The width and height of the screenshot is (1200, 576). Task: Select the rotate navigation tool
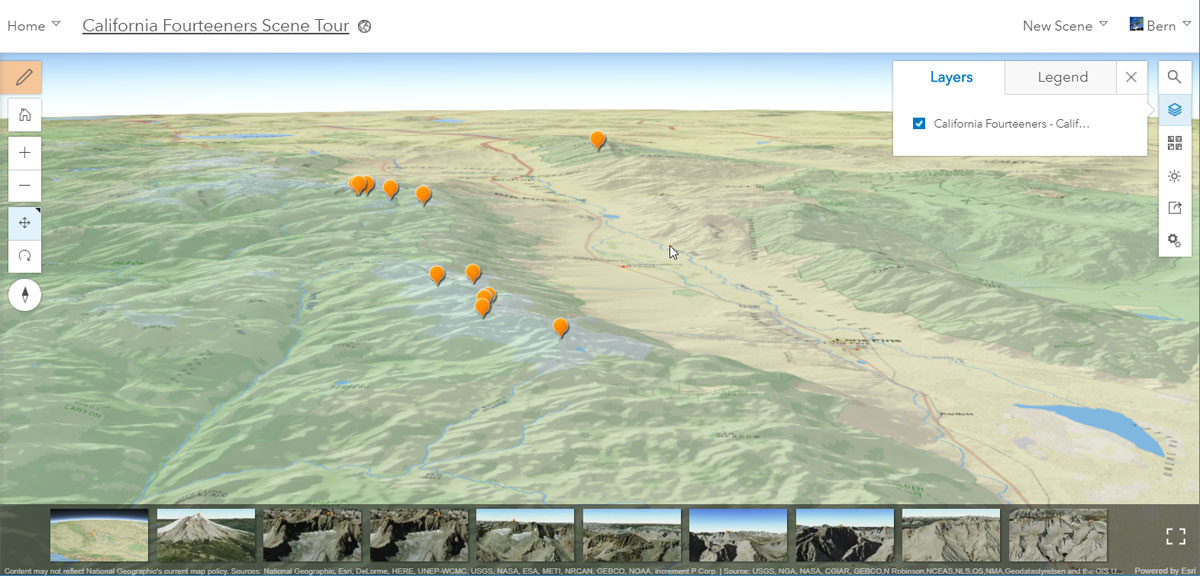coord(24,256)
